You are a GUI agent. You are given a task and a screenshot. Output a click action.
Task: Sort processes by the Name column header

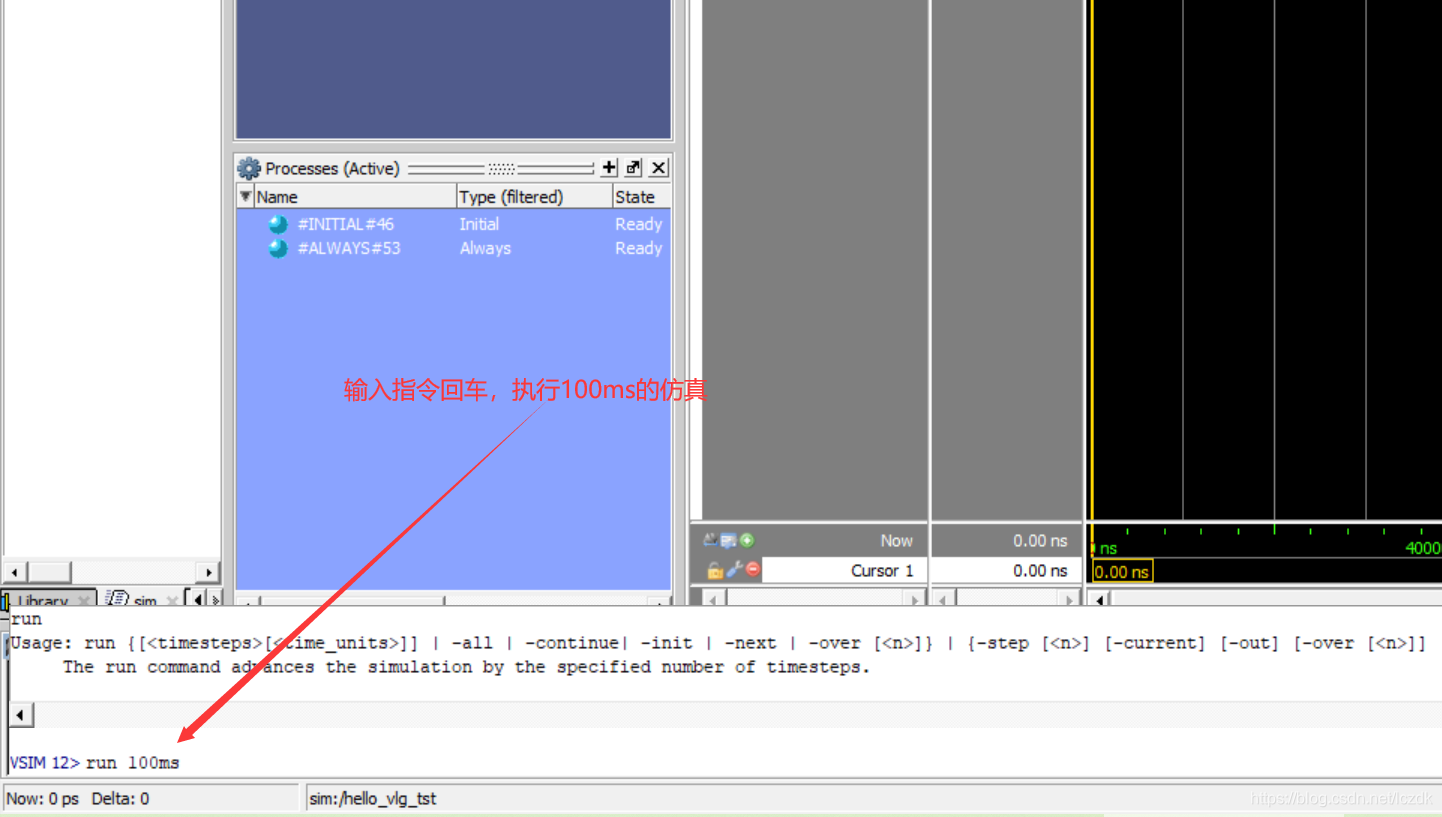pyautogui.click(x=355, y=196)
